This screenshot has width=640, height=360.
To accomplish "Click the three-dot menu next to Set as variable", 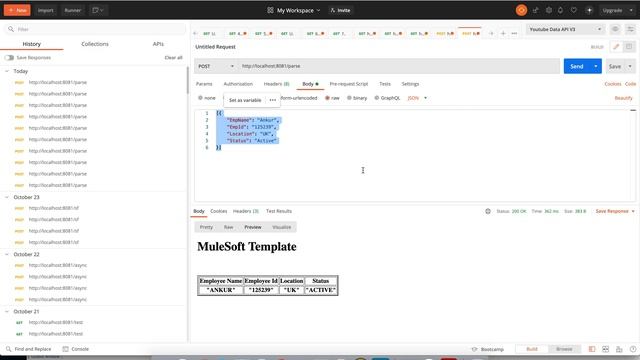I will (273, 100).
